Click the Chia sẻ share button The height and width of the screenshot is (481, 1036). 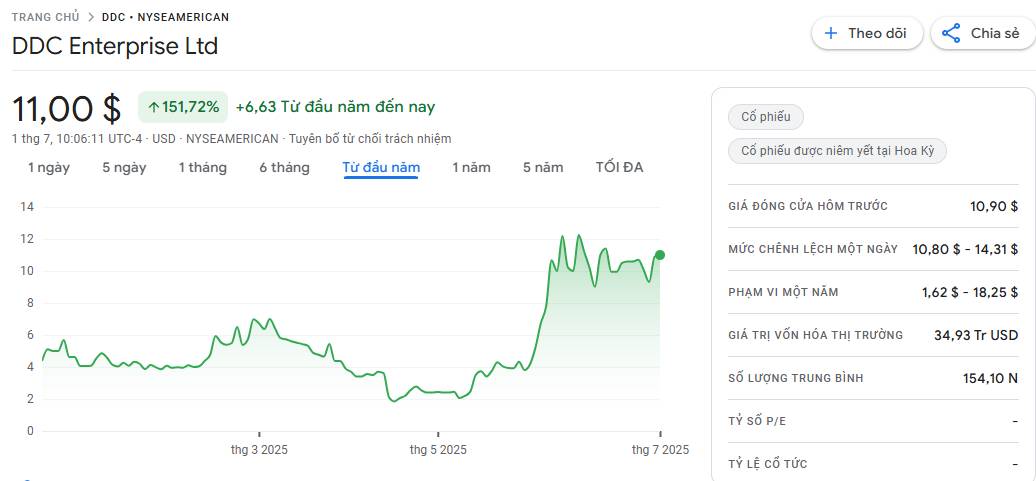pyautogui.click(x=983, y=33)
